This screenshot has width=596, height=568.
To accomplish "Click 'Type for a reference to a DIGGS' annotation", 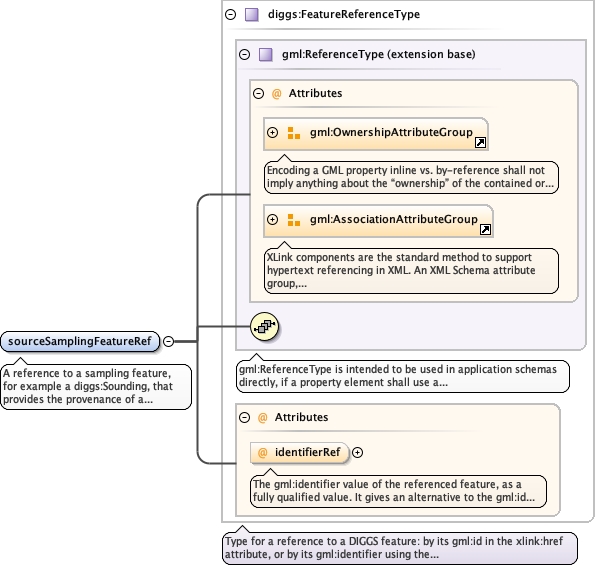I will pos(400,548).
